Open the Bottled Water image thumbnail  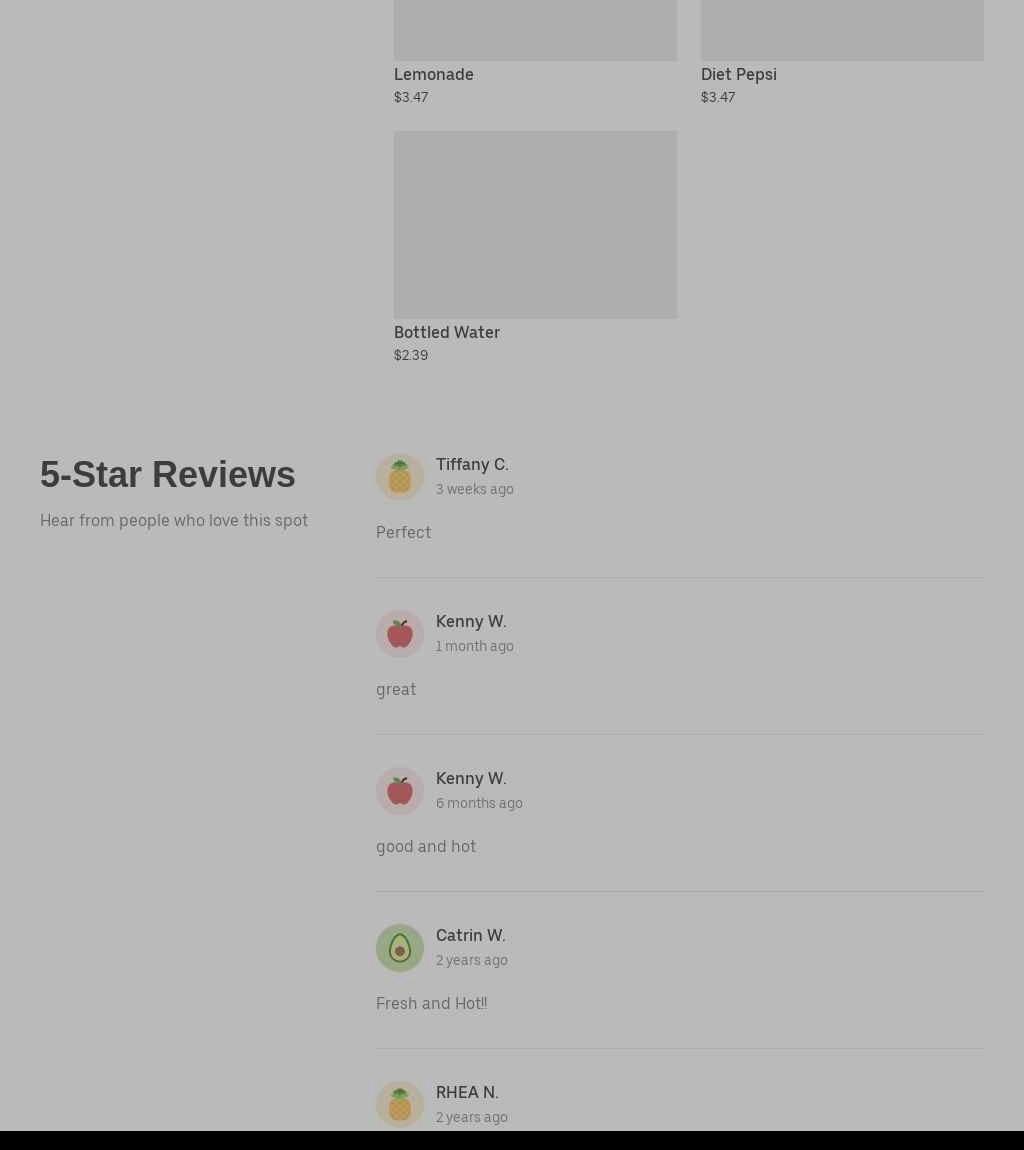coord(535,224)
